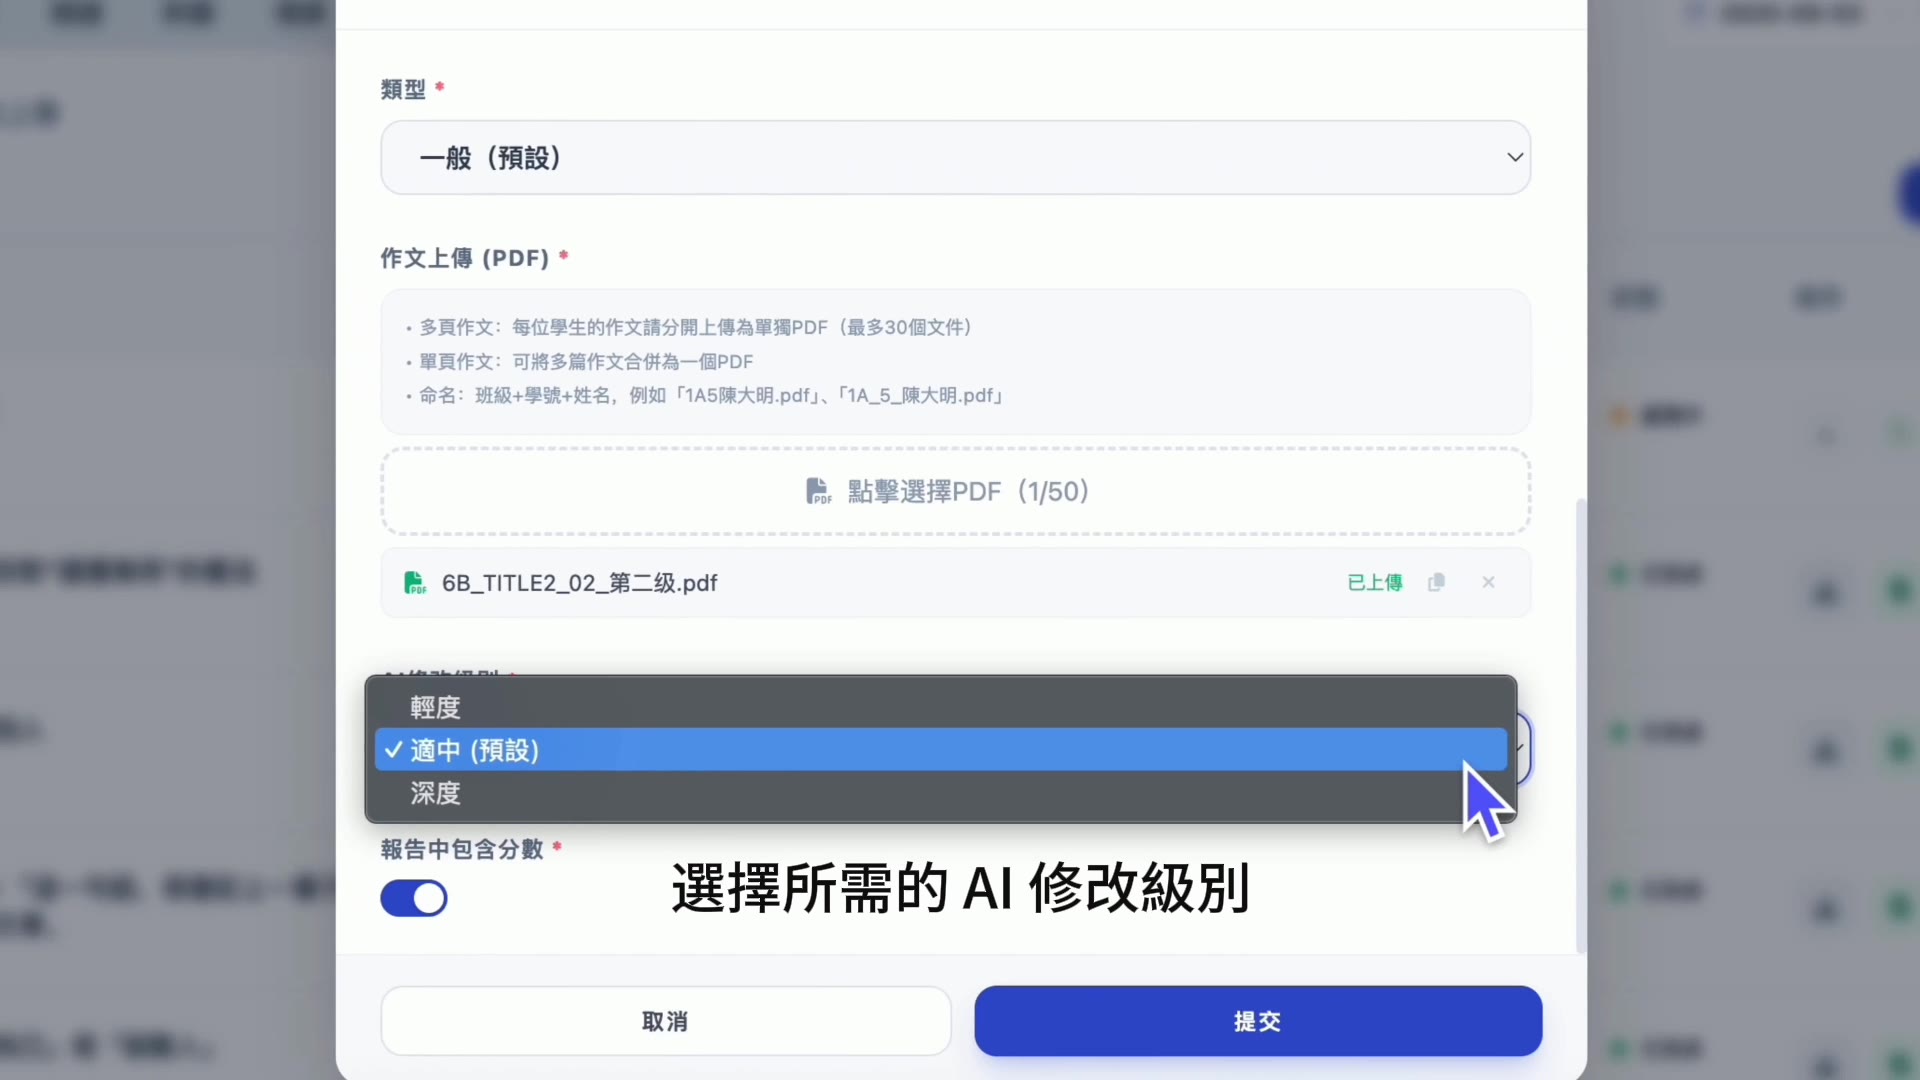This screenshot has height=1080, width=1920.
Task: Remove uploaded PDF with the X icon
Action: coord(1488,582)
